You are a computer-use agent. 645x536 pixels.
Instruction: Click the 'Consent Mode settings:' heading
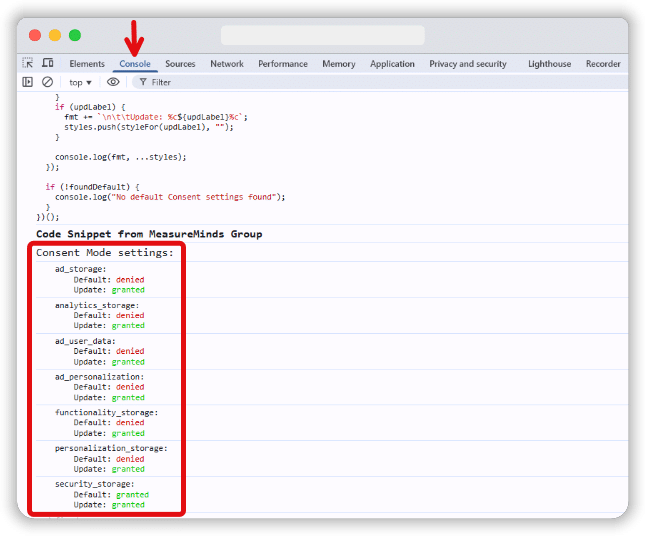[x=105, y=253]
